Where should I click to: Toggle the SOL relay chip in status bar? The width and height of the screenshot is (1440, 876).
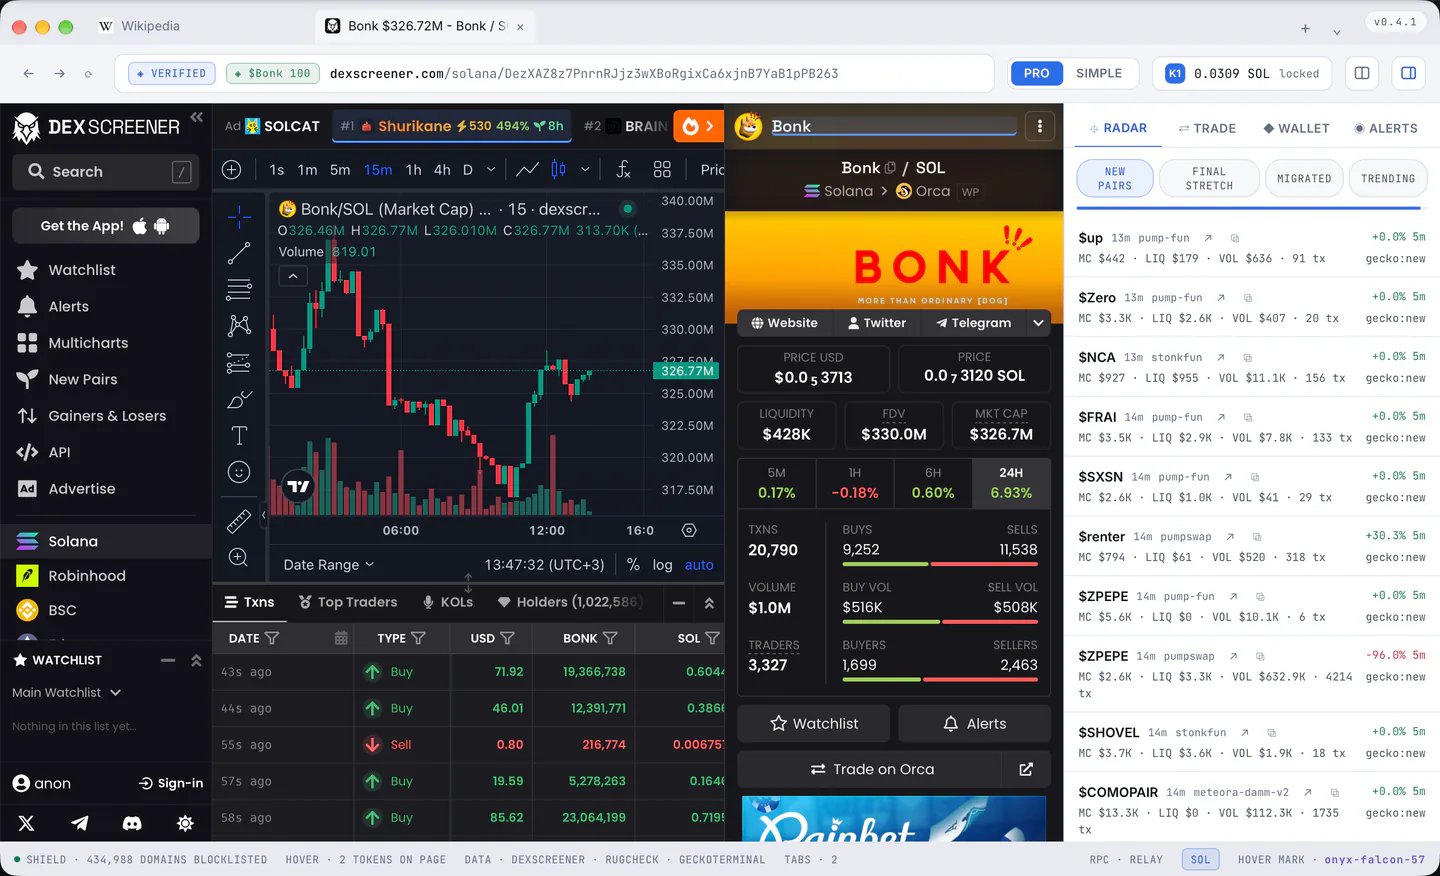click(x=1200, y=859)
